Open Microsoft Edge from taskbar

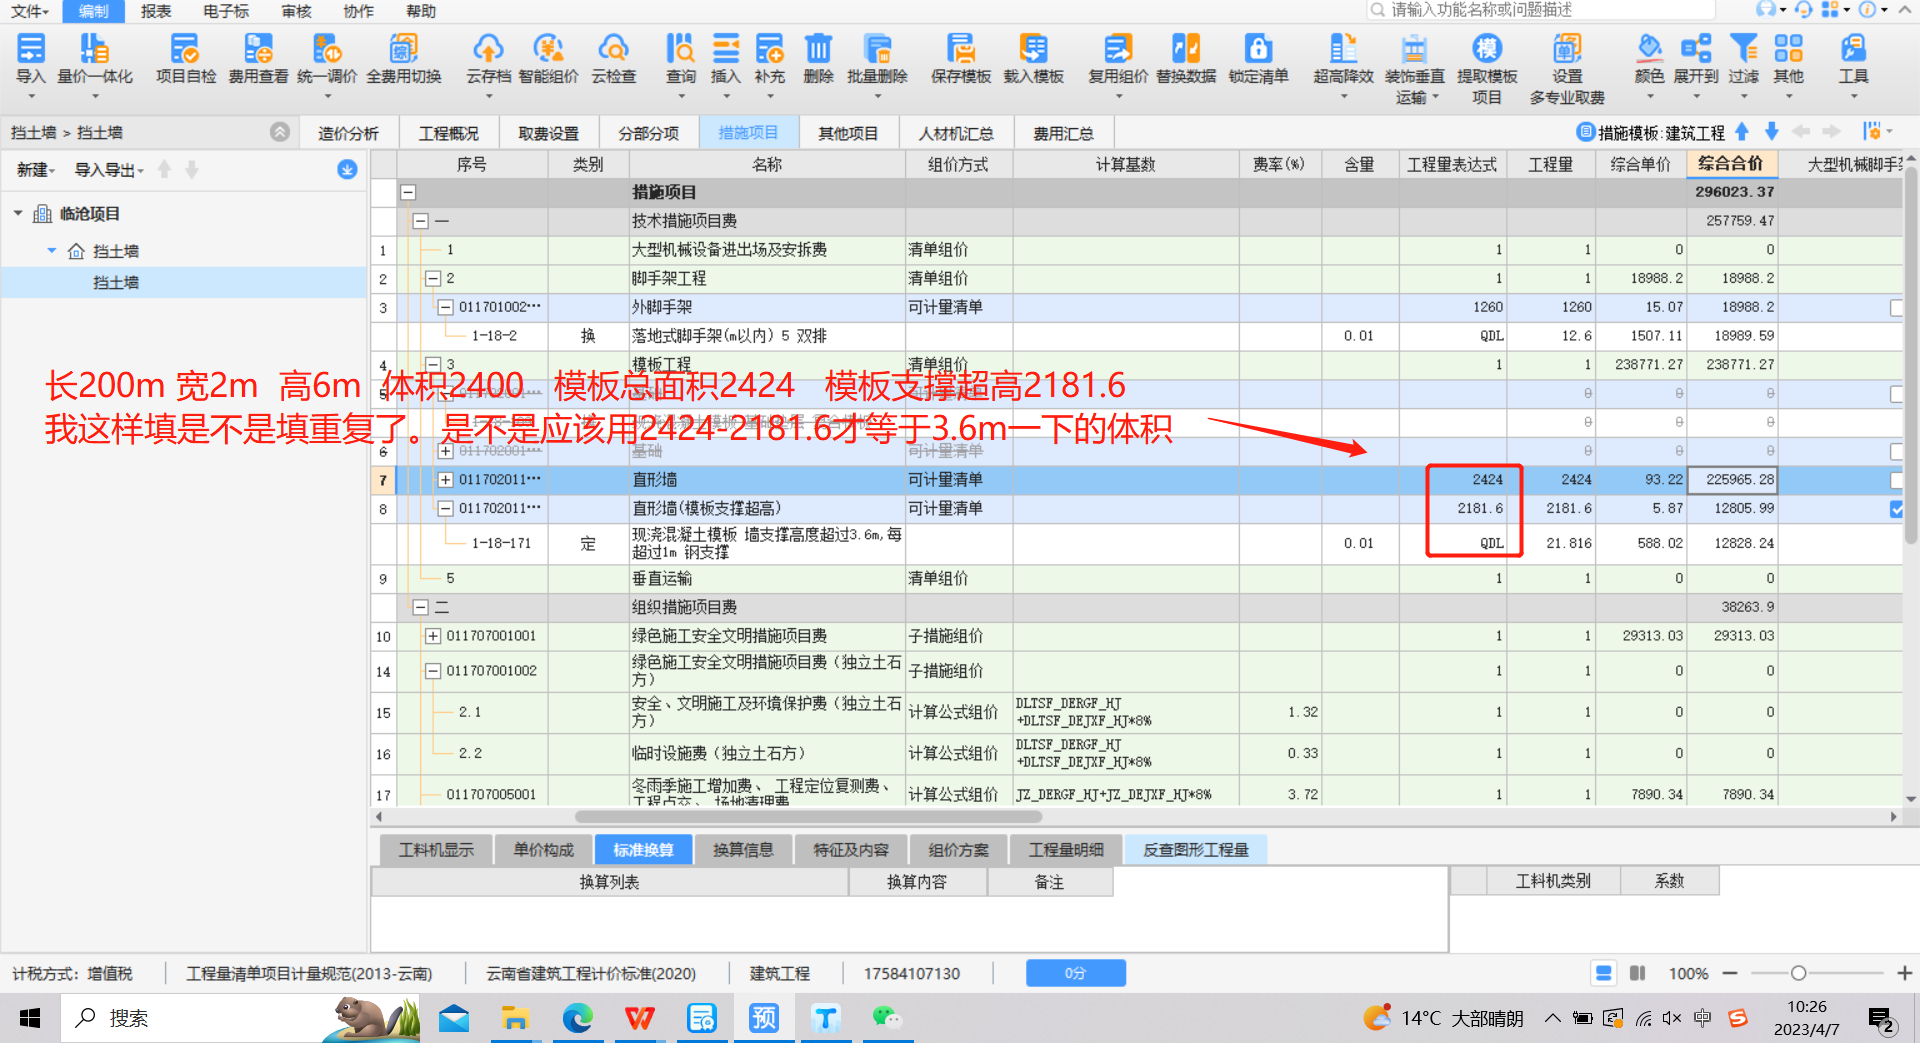tap(577, 1018)
